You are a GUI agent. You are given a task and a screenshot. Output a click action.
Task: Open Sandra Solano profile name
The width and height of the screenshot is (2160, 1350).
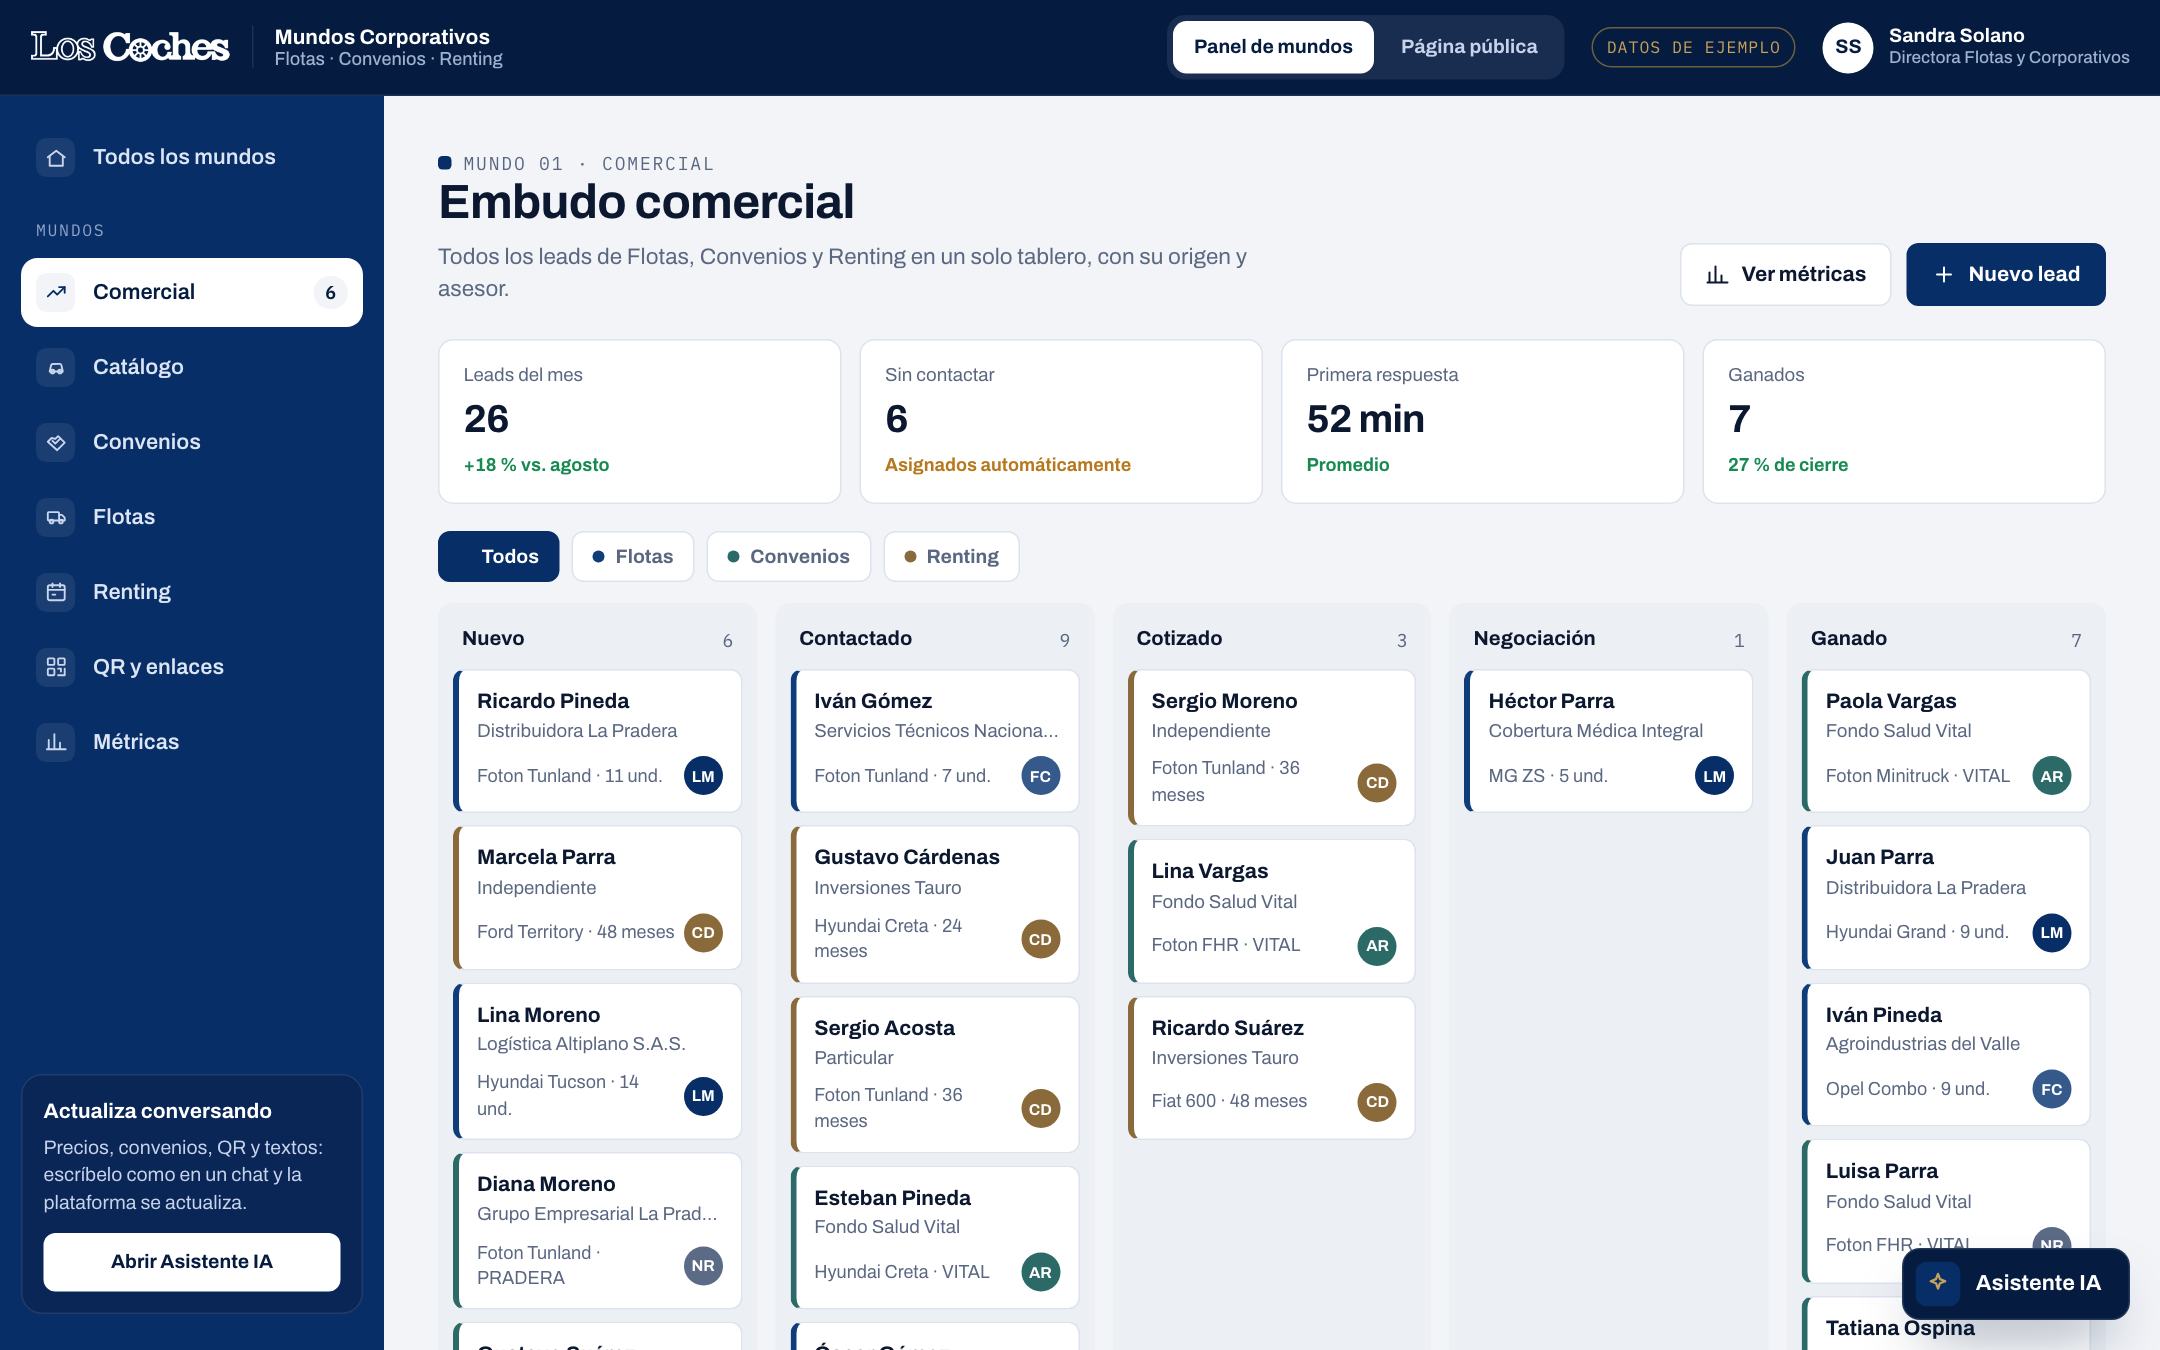(1956, 36)
